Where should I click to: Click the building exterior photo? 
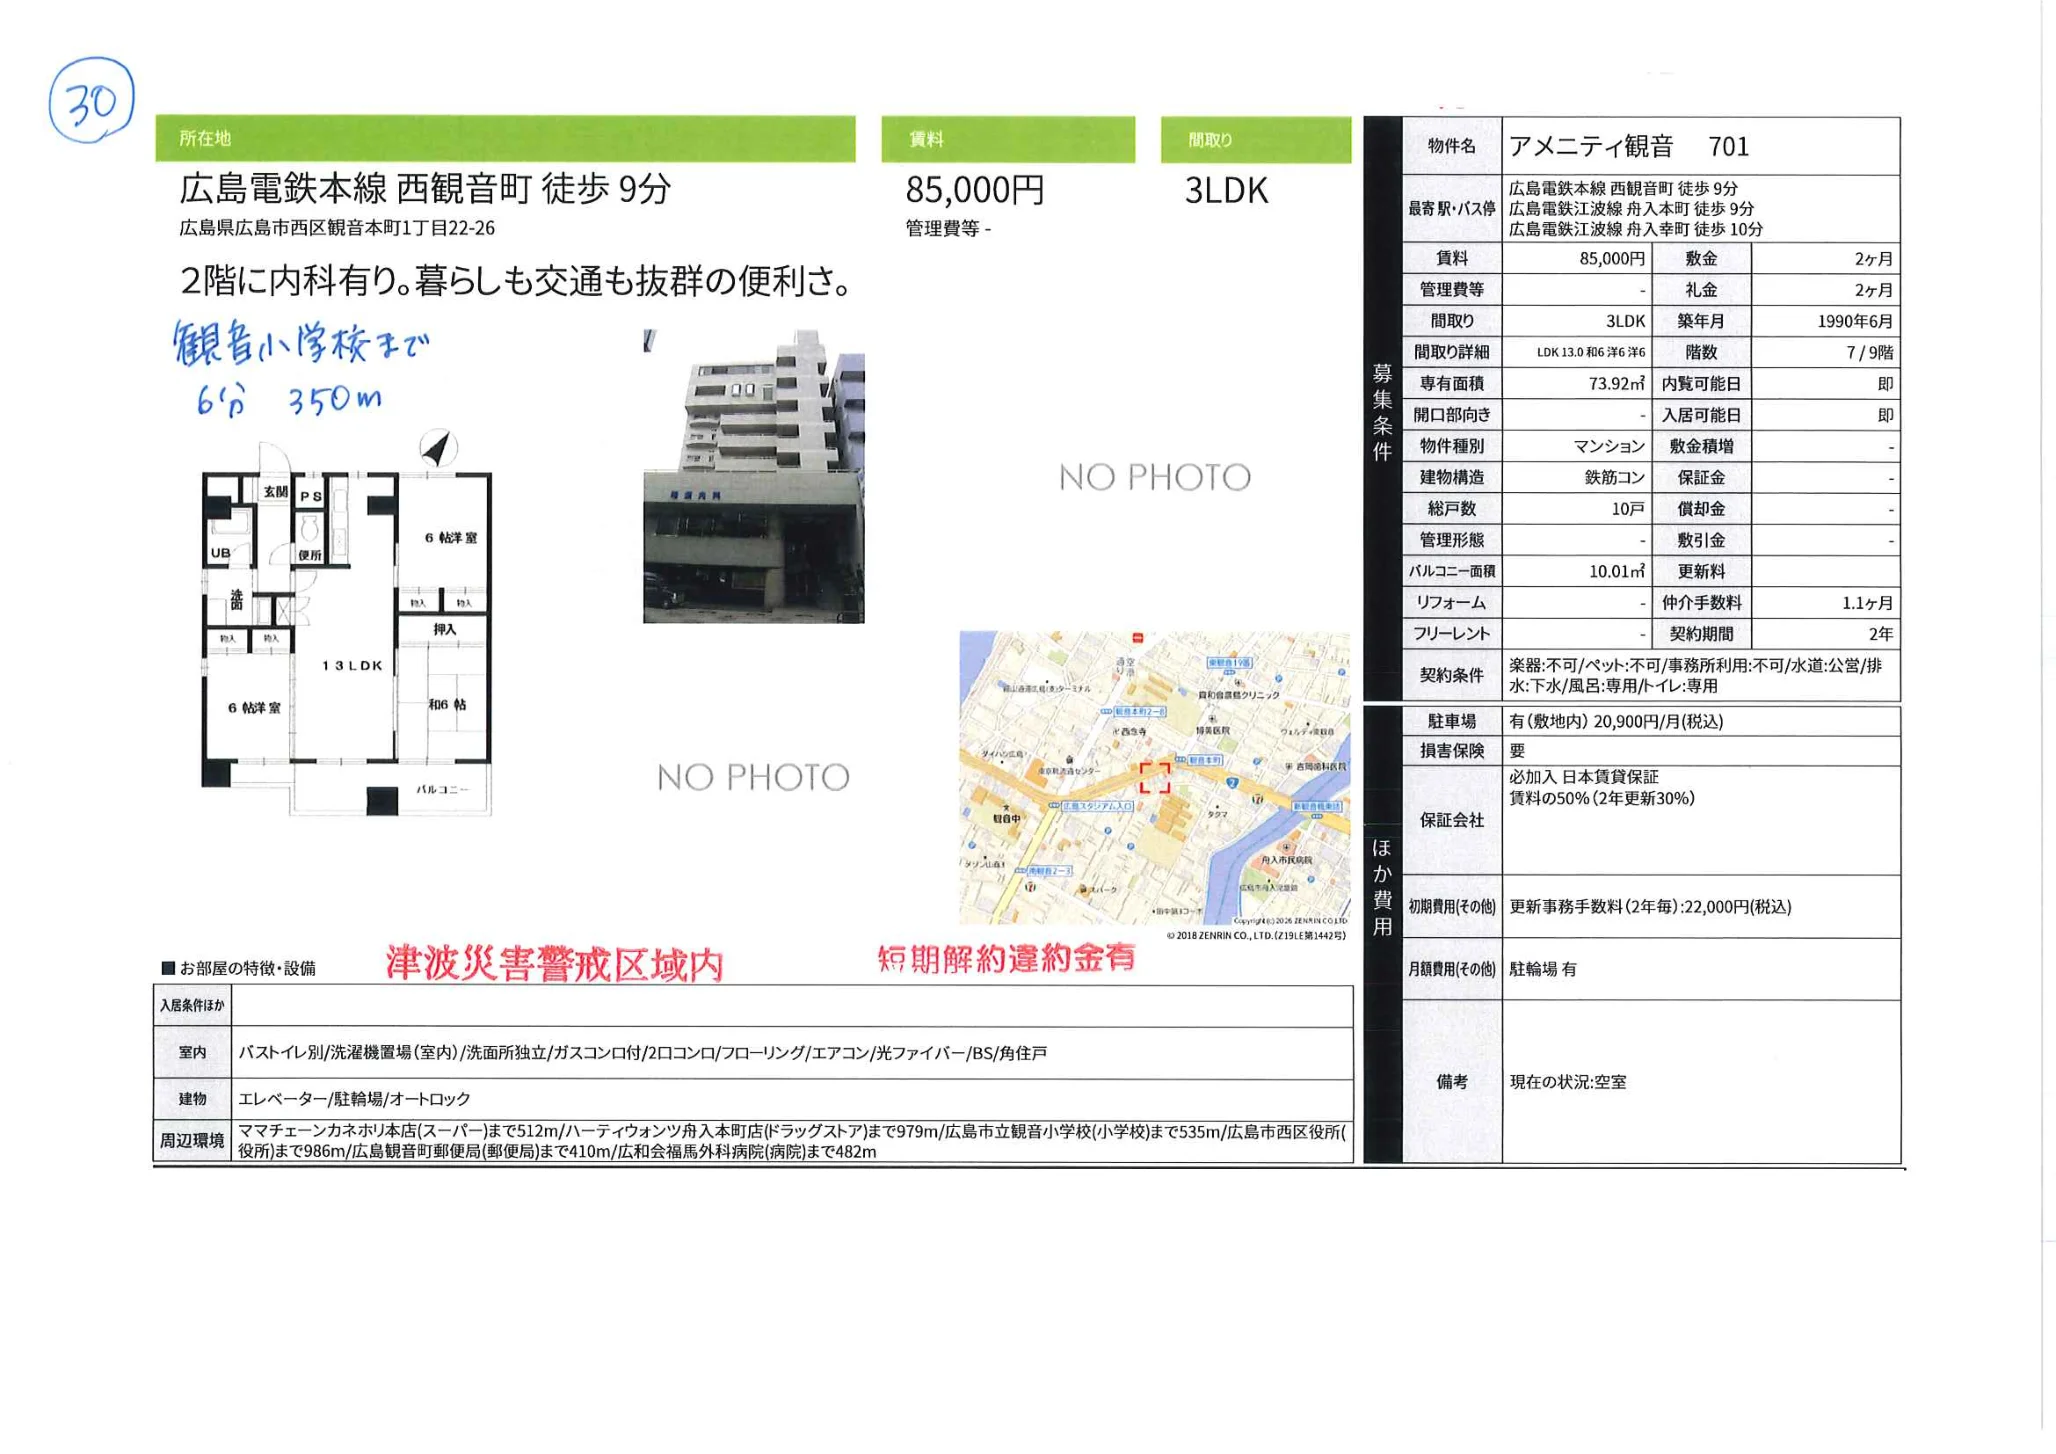coord(753,478)
